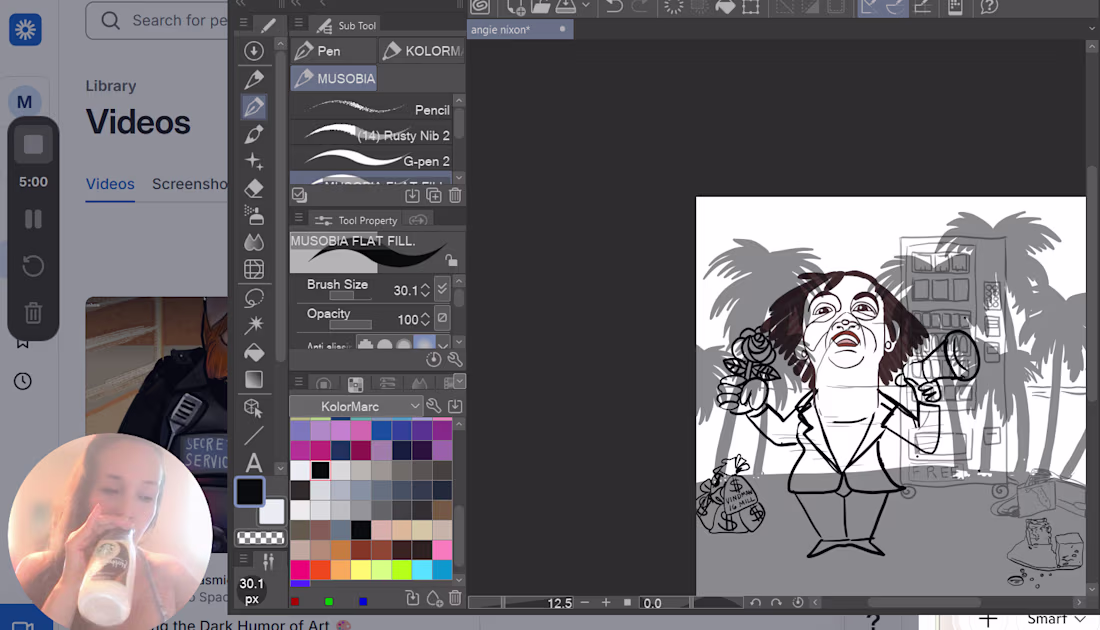
Task: Click the Undo arrow in the command bar
Action: tap(614, 7)
